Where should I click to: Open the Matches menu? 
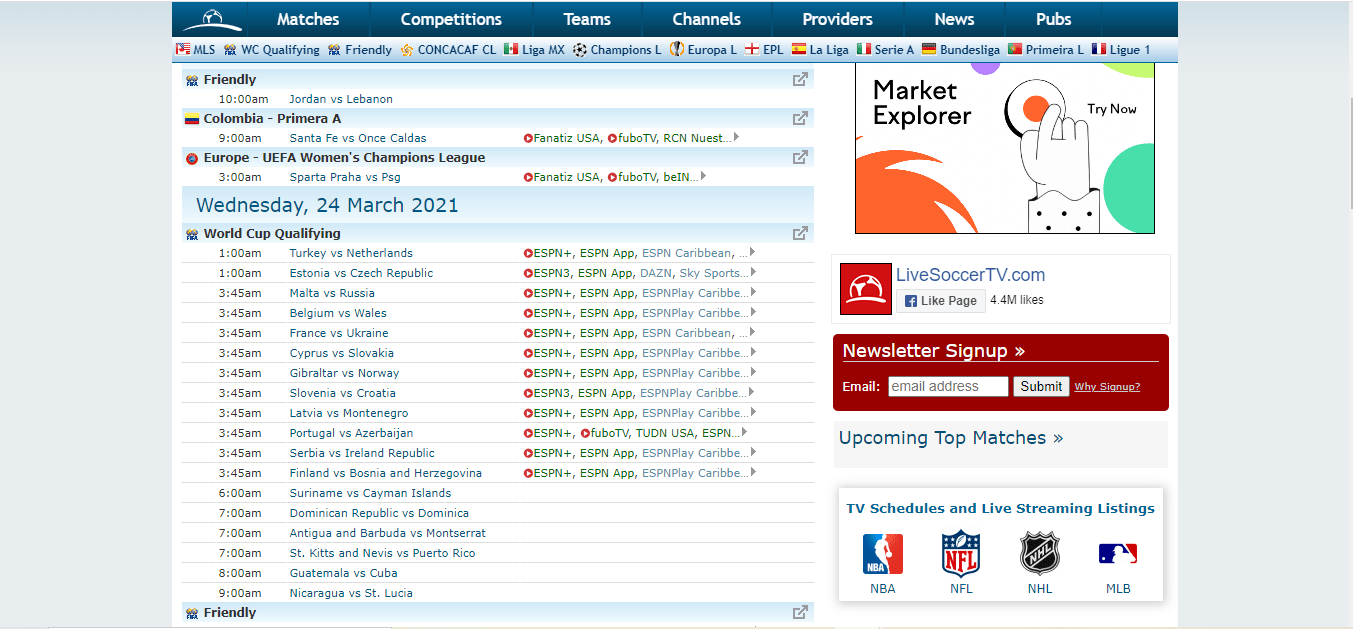tap(308, 19)
